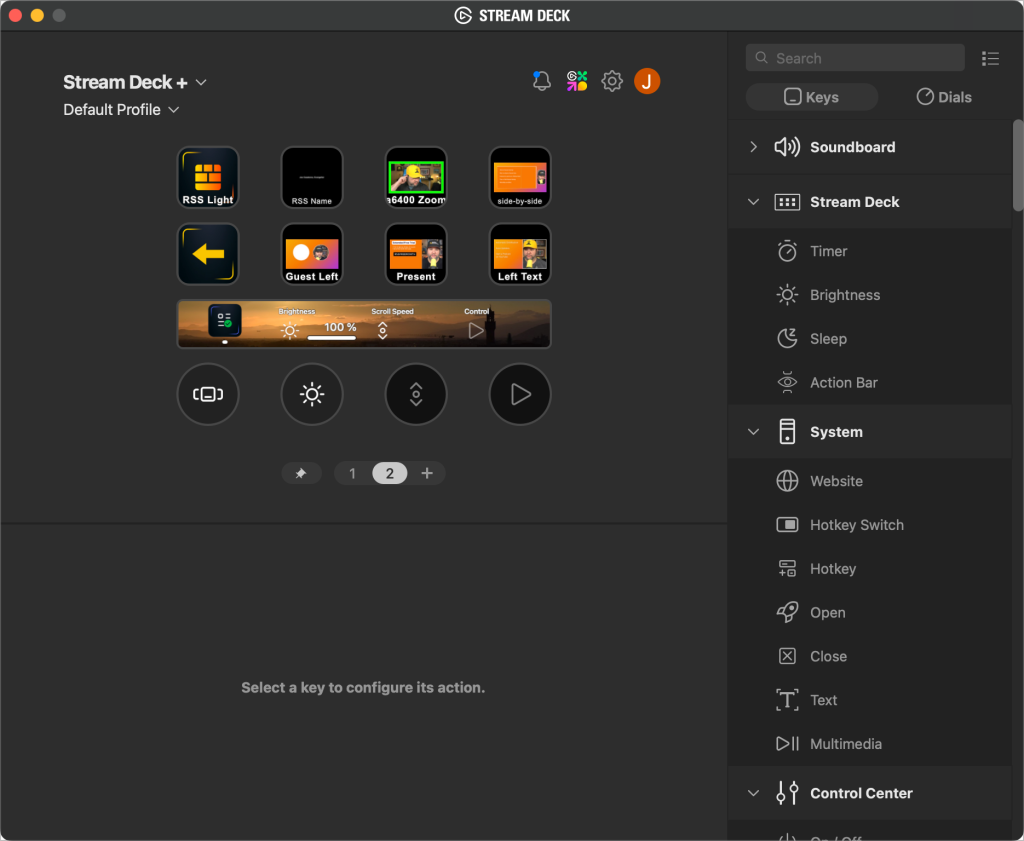
Task: Select the Timer action
Action: click(828, 251)
